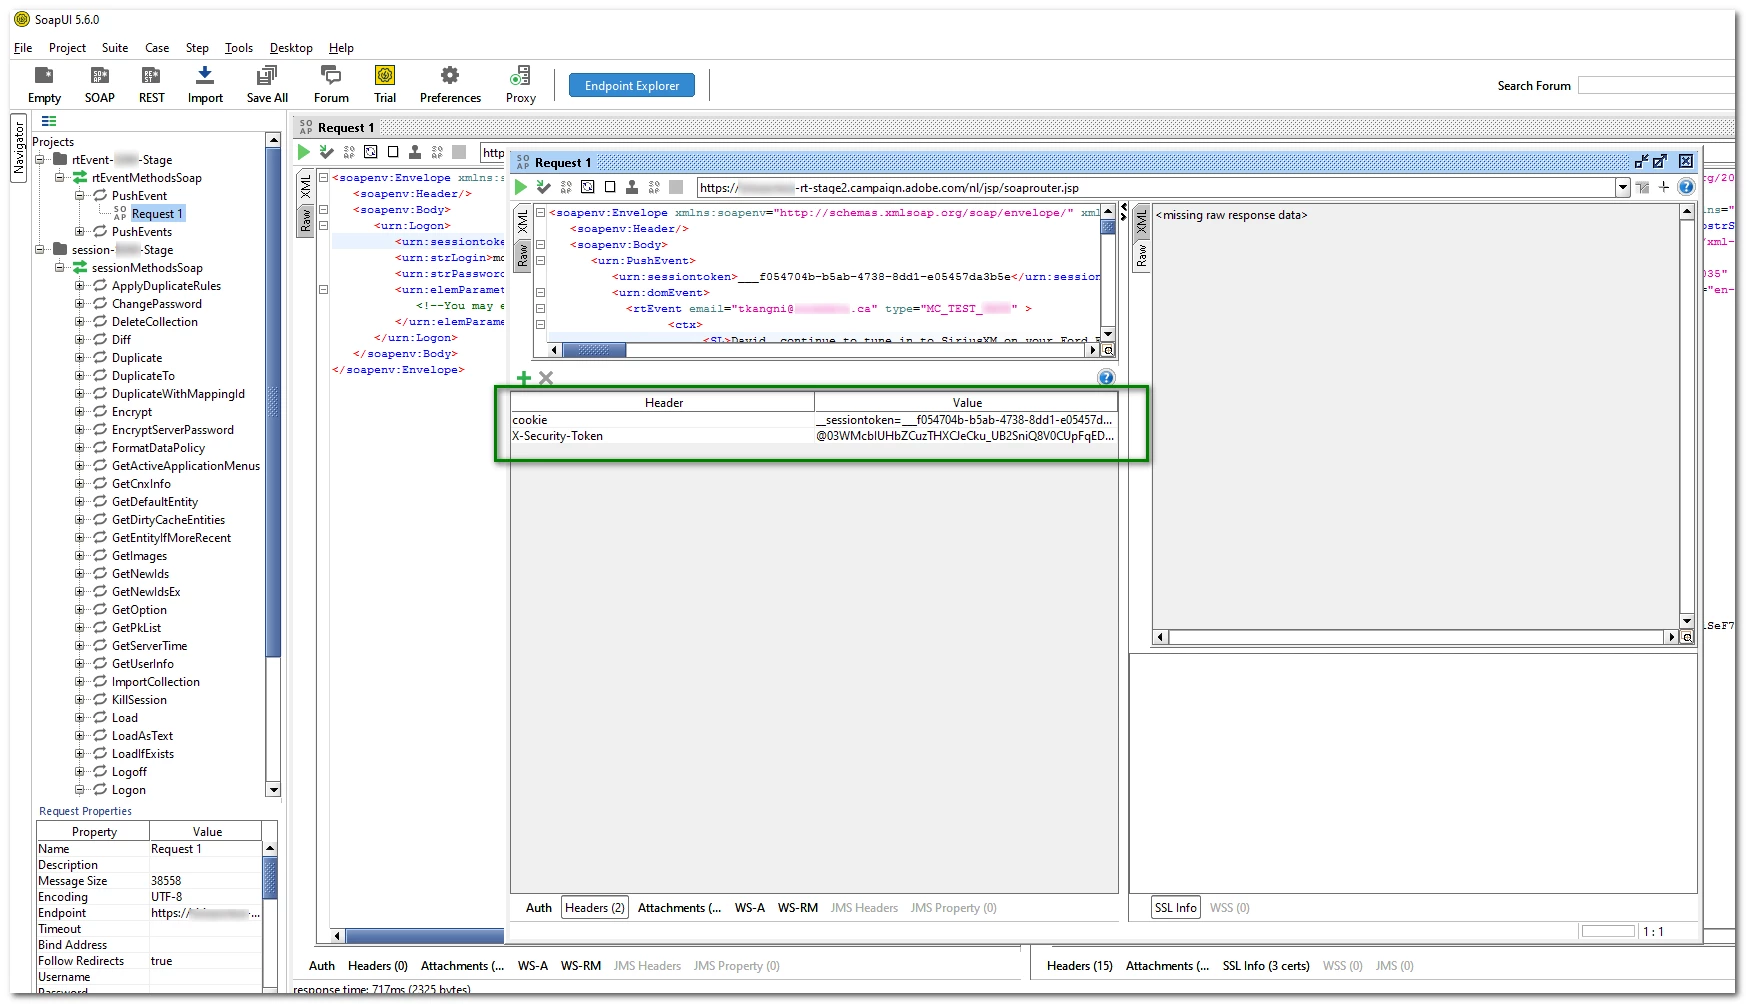Expand the KillSession operation node
This screenshot has height=1004, width=1746.
pyautogui.click(x=80, y=700)
